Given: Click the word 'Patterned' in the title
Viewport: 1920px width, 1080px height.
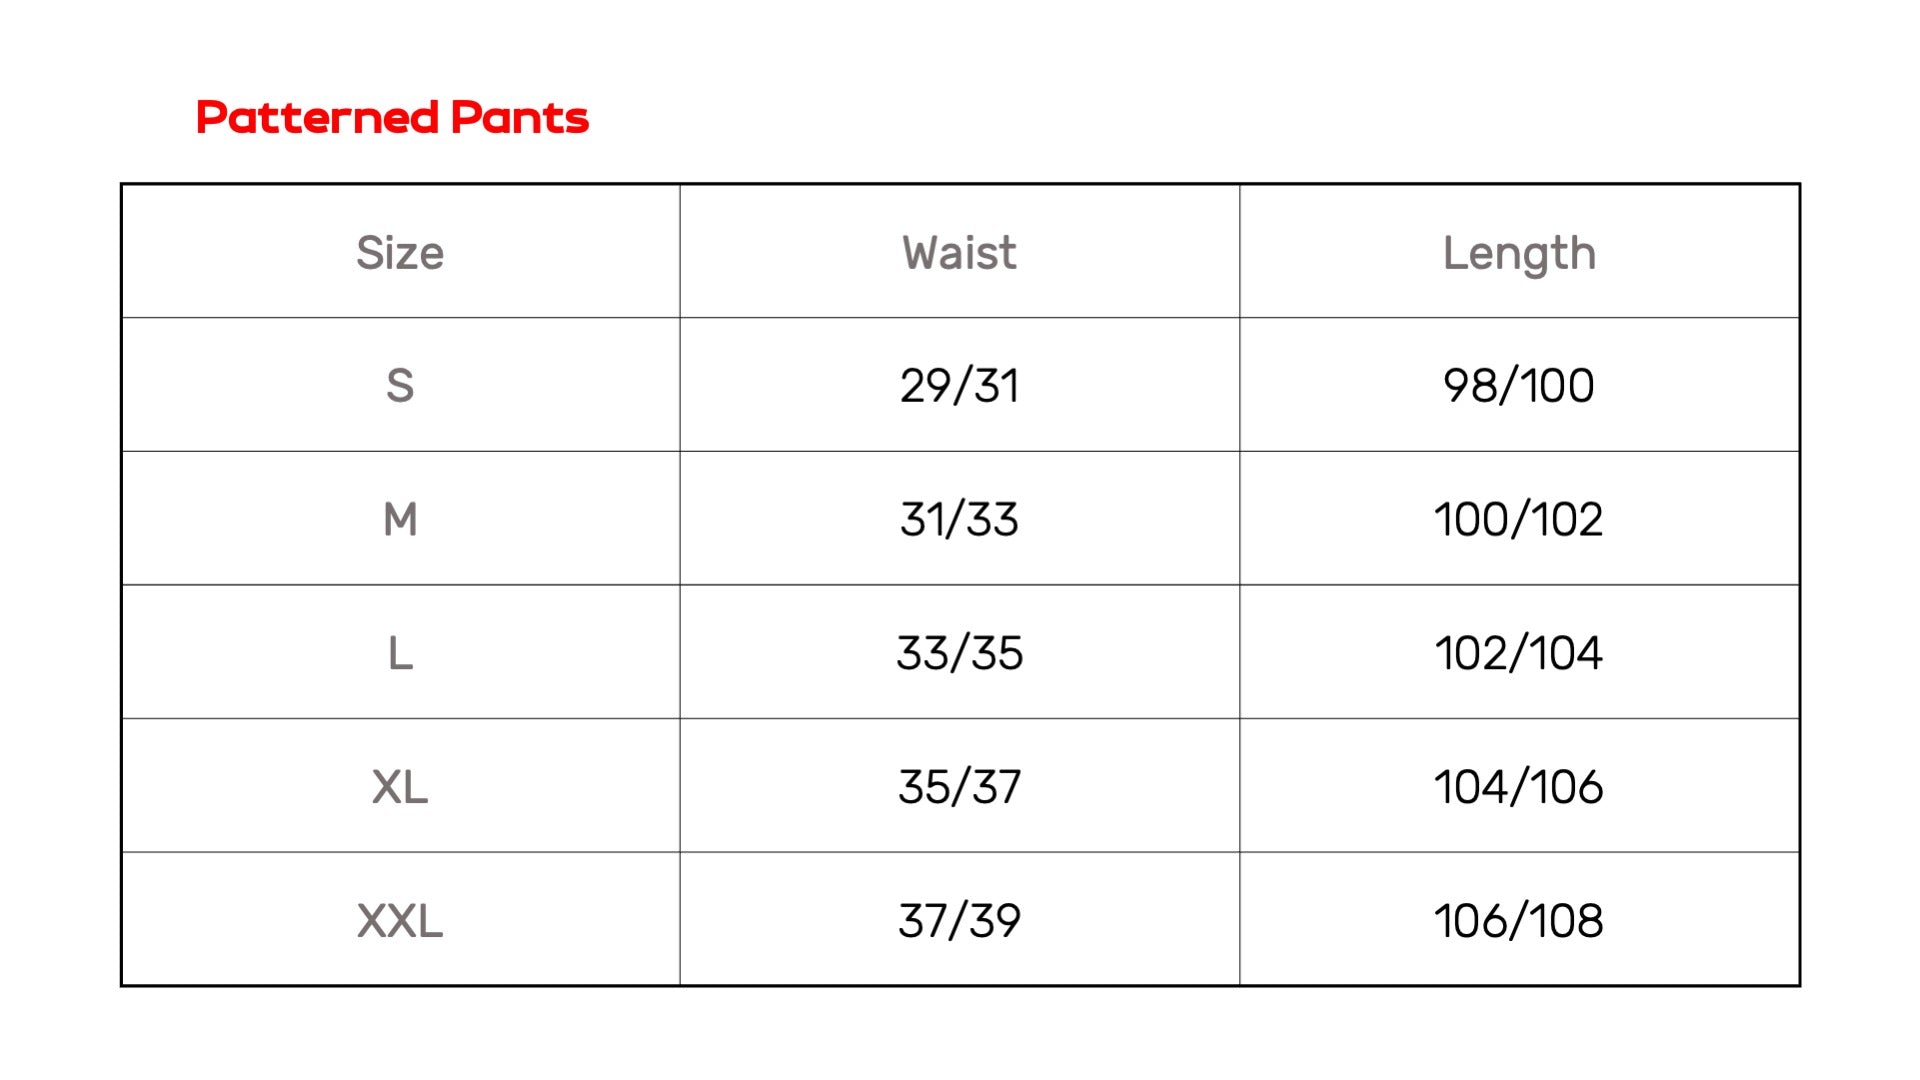Looking at the screenshot, I should [x=317, y=118].
